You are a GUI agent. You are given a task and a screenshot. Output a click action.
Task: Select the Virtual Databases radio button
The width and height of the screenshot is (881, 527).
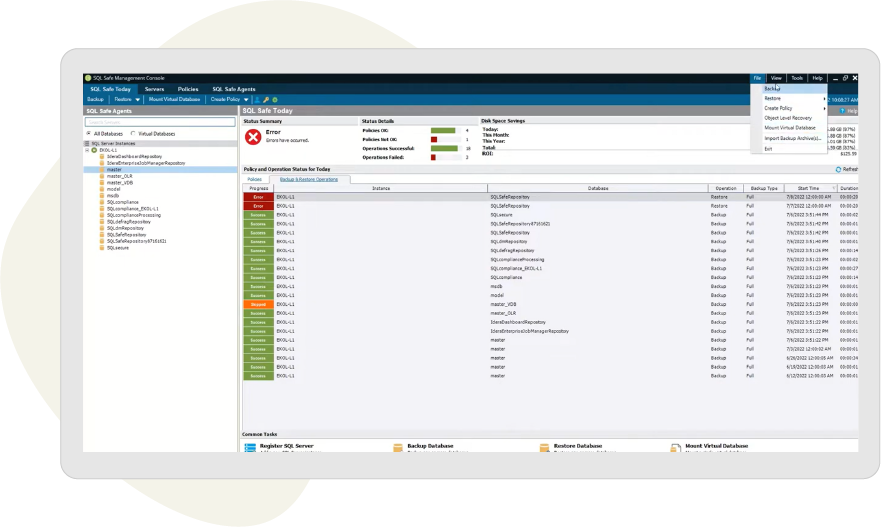tap(133, 133)
